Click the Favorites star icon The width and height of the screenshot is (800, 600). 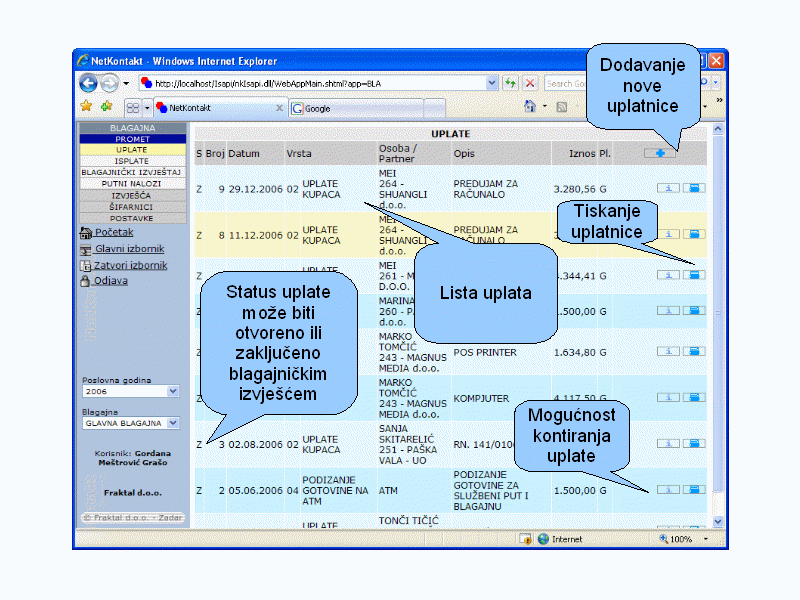tap(86, 106)
